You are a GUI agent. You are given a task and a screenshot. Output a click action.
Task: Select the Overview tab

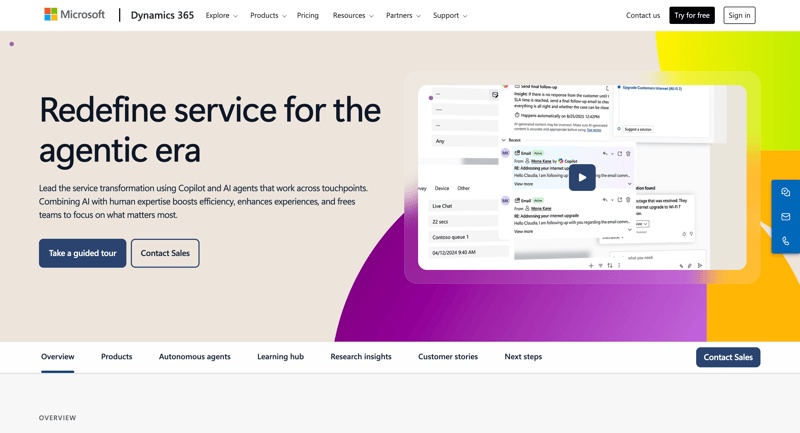click(58, 356)
